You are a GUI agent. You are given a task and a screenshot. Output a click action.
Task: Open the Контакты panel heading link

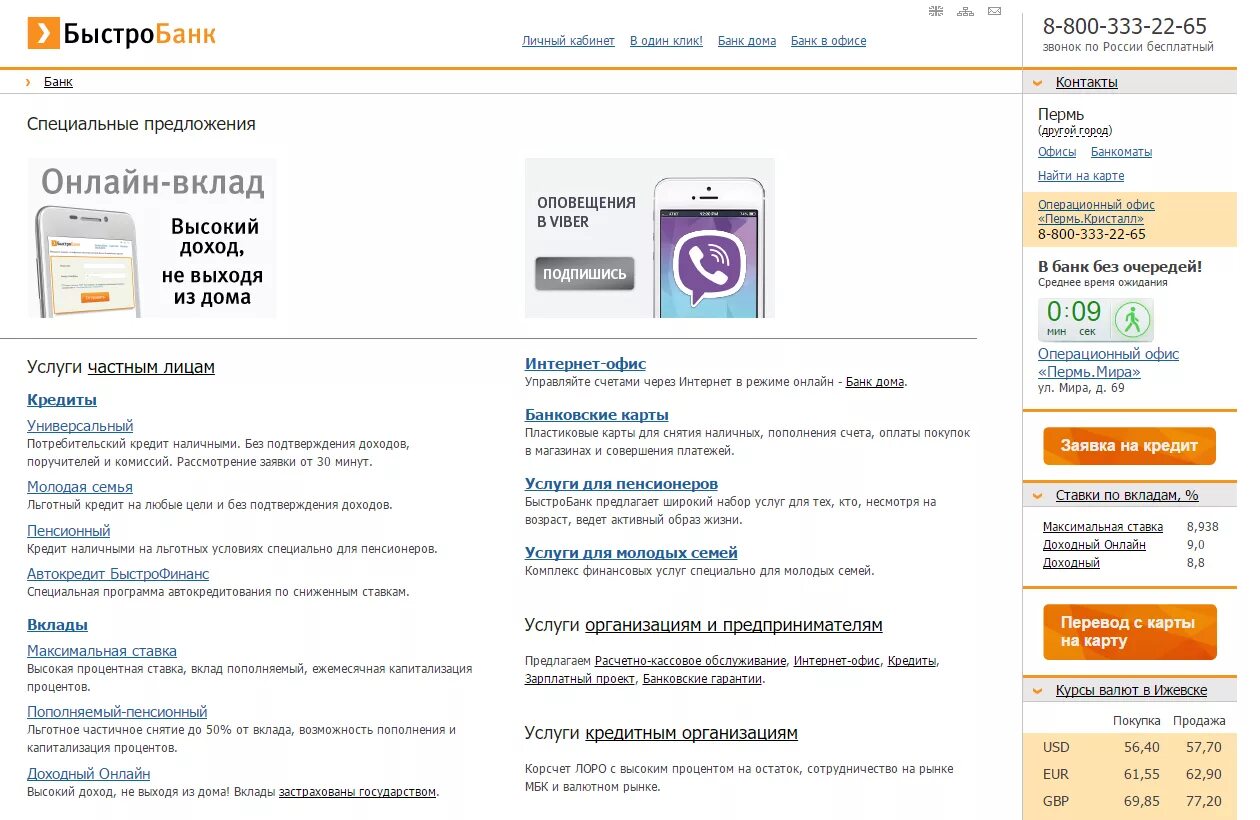pos(1087,82)
